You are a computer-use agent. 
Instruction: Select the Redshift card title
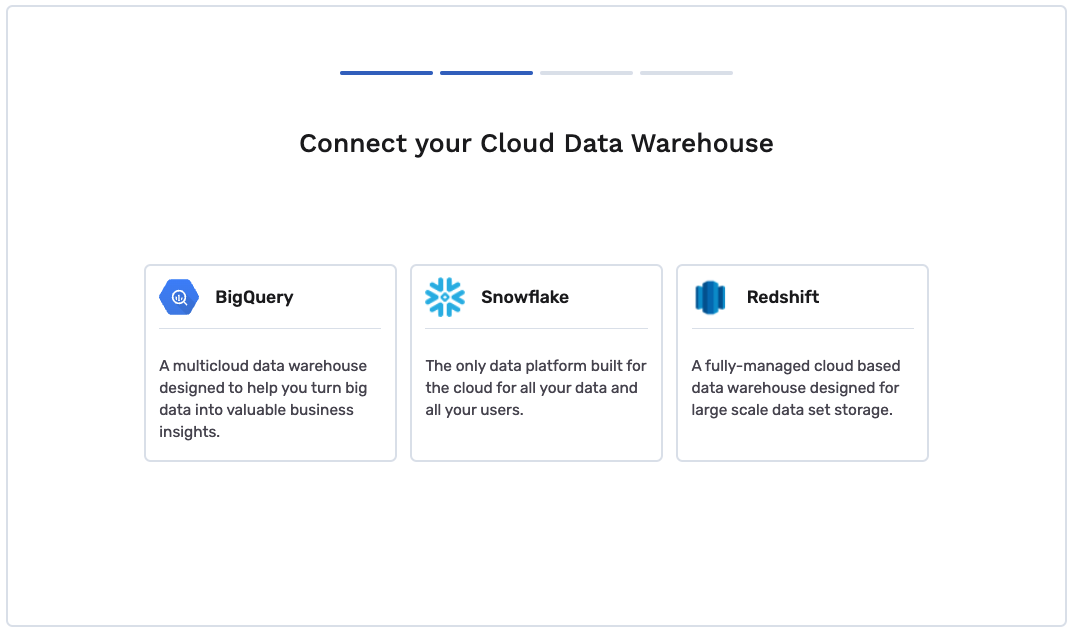(783, 297)
